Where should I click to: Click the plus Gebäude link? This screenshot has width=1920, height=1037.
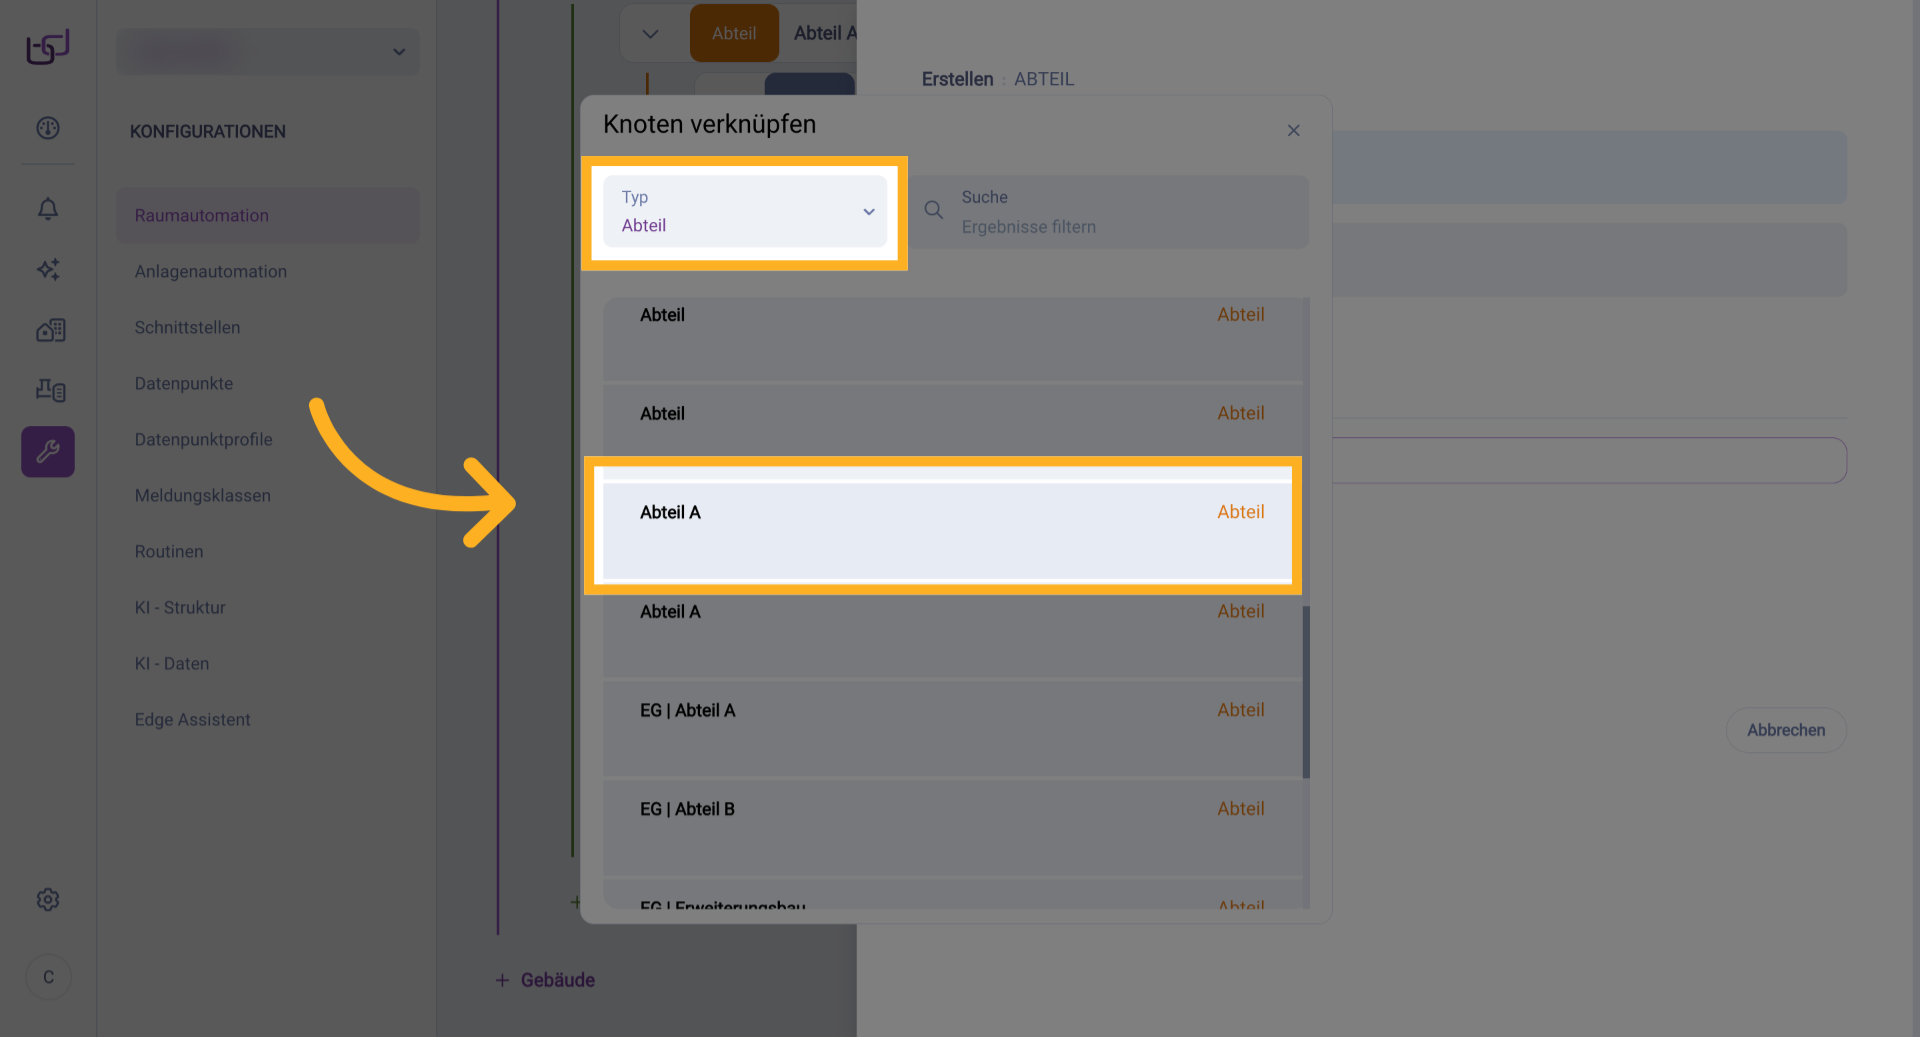click(546, 981)
